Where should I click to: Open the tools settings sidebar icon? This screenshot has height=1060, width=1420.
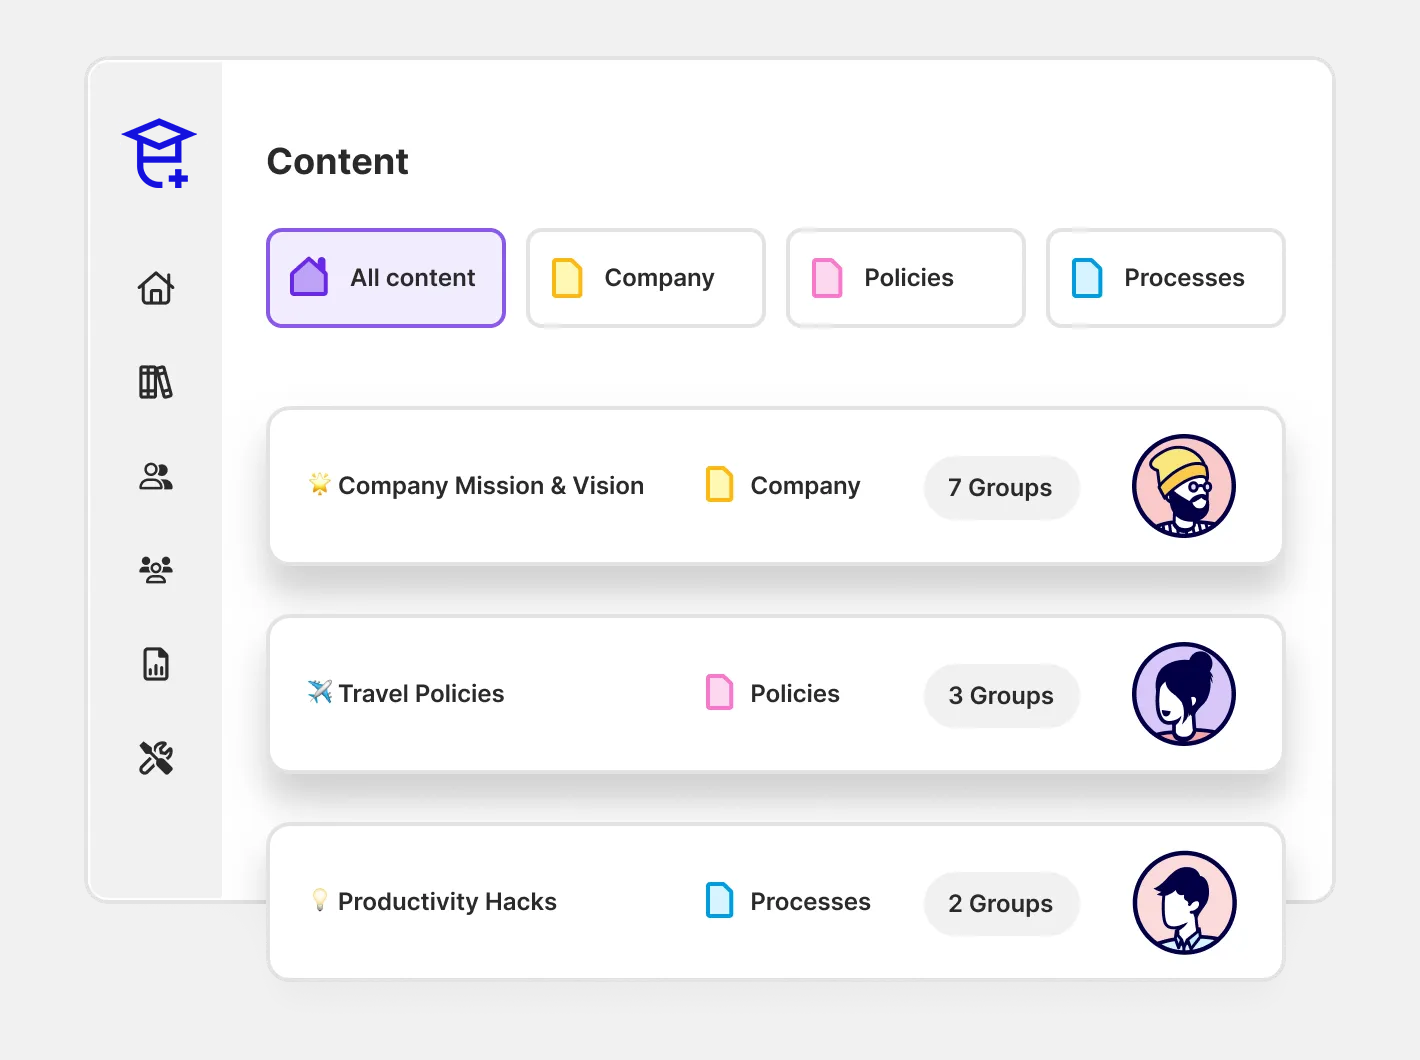[156, 758]
